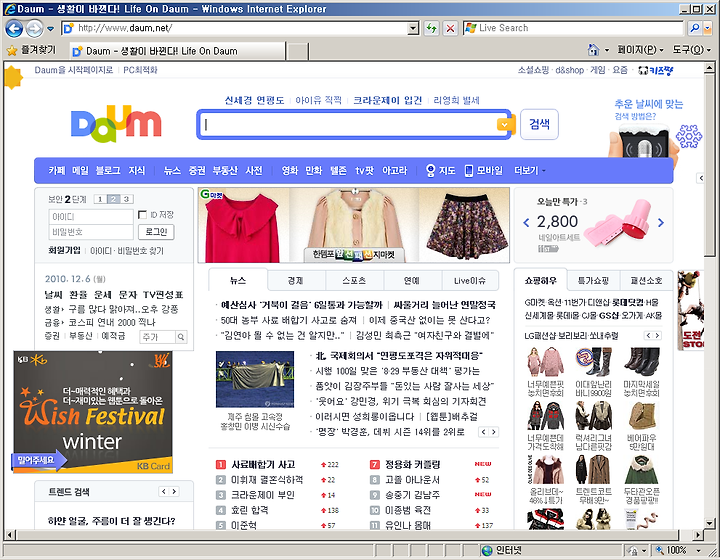
Task: Click the vertical scrollbar down arrow
Action: pyautogui.click(x=709, y=523)
